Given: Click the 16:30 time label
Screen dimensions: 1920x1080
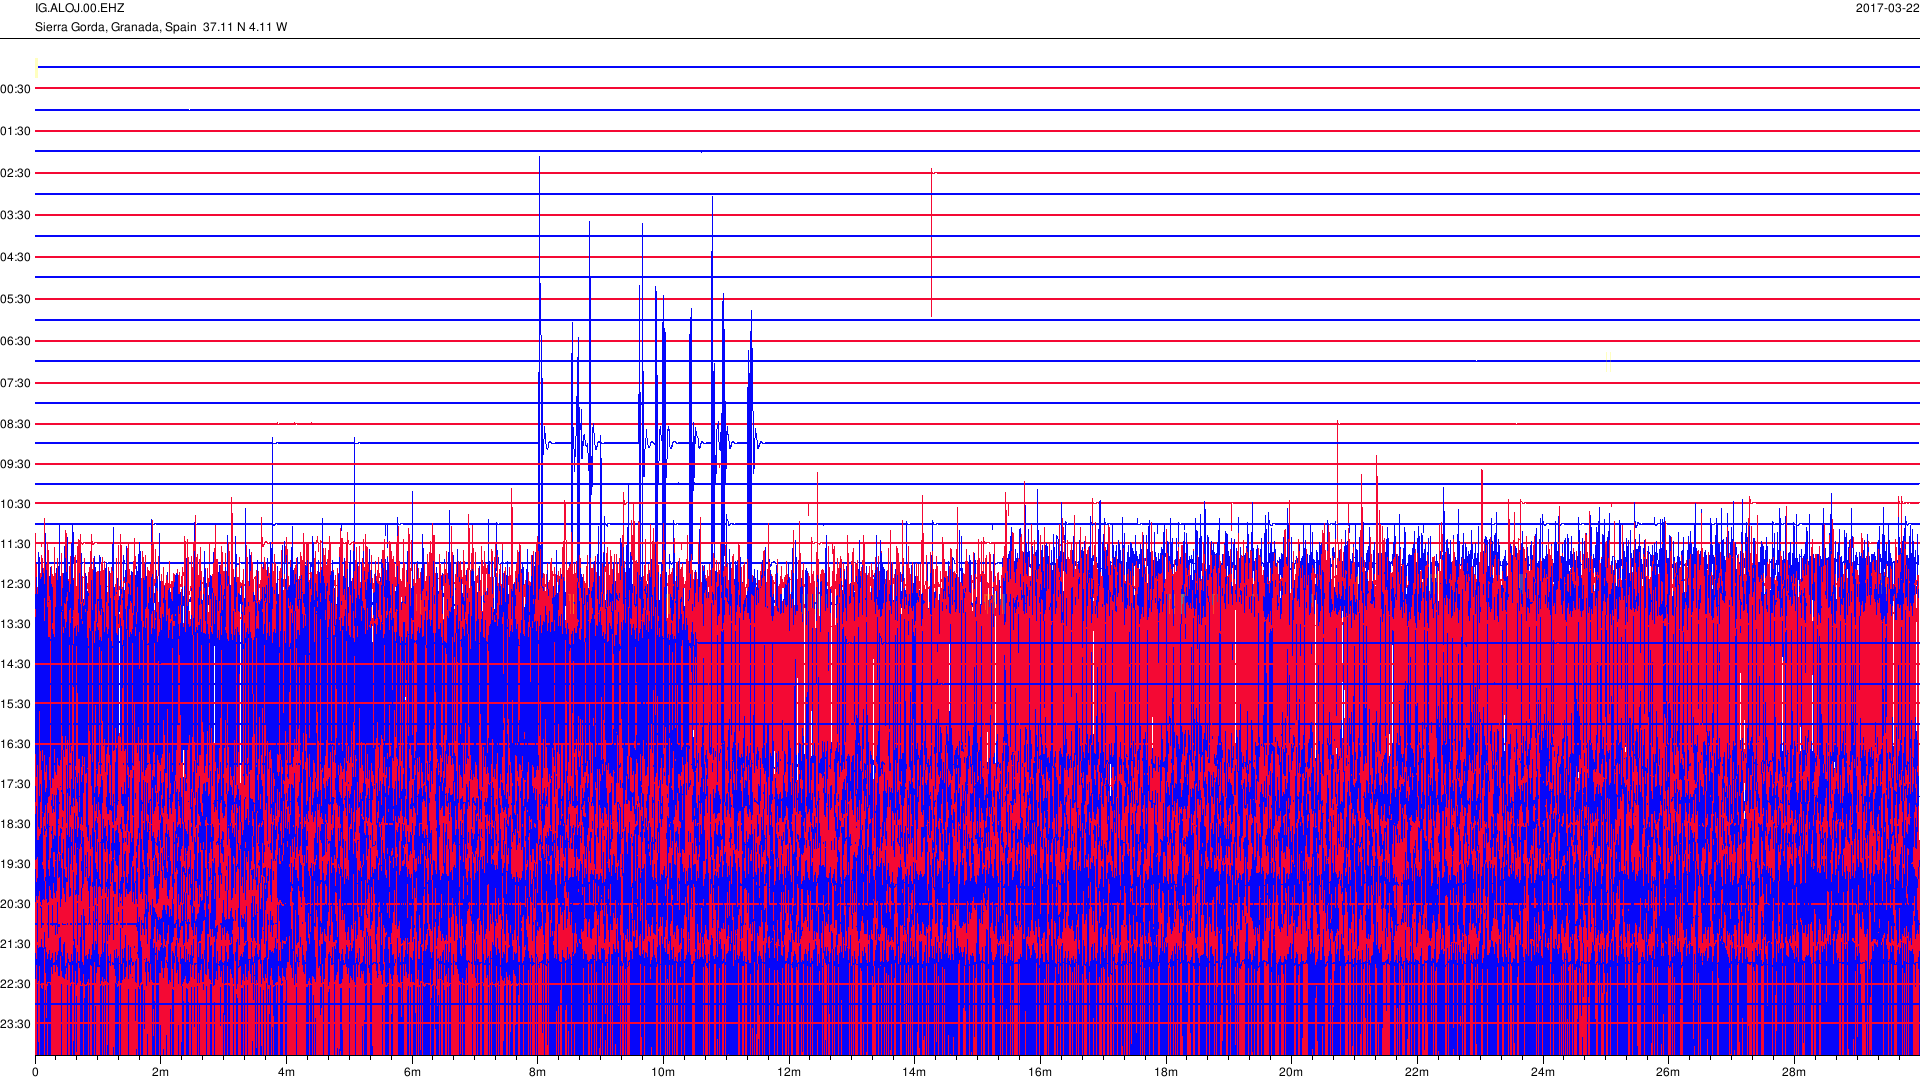Looking at the screenshot, I should pos(16,744).
